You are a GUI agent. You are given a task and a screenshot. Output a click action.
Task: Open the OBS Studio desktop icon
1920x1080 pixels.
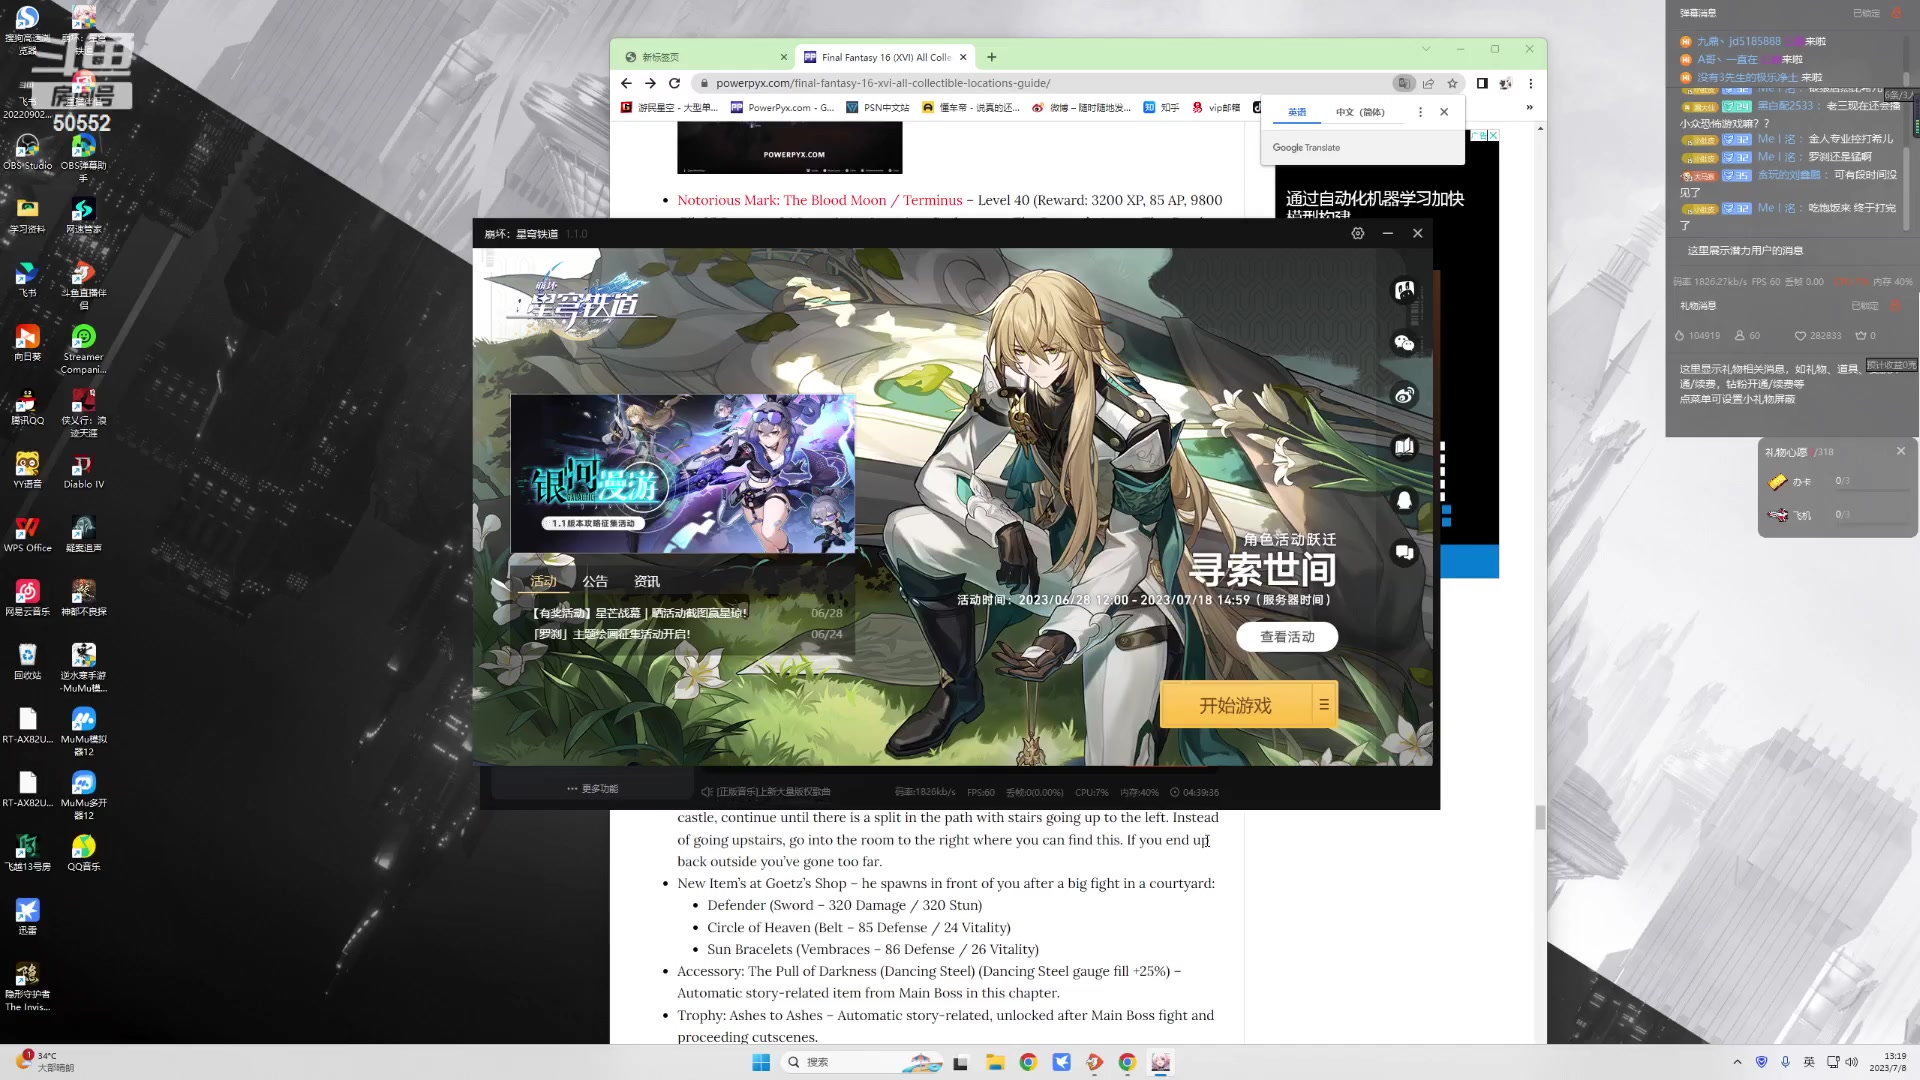pos(27,153)
